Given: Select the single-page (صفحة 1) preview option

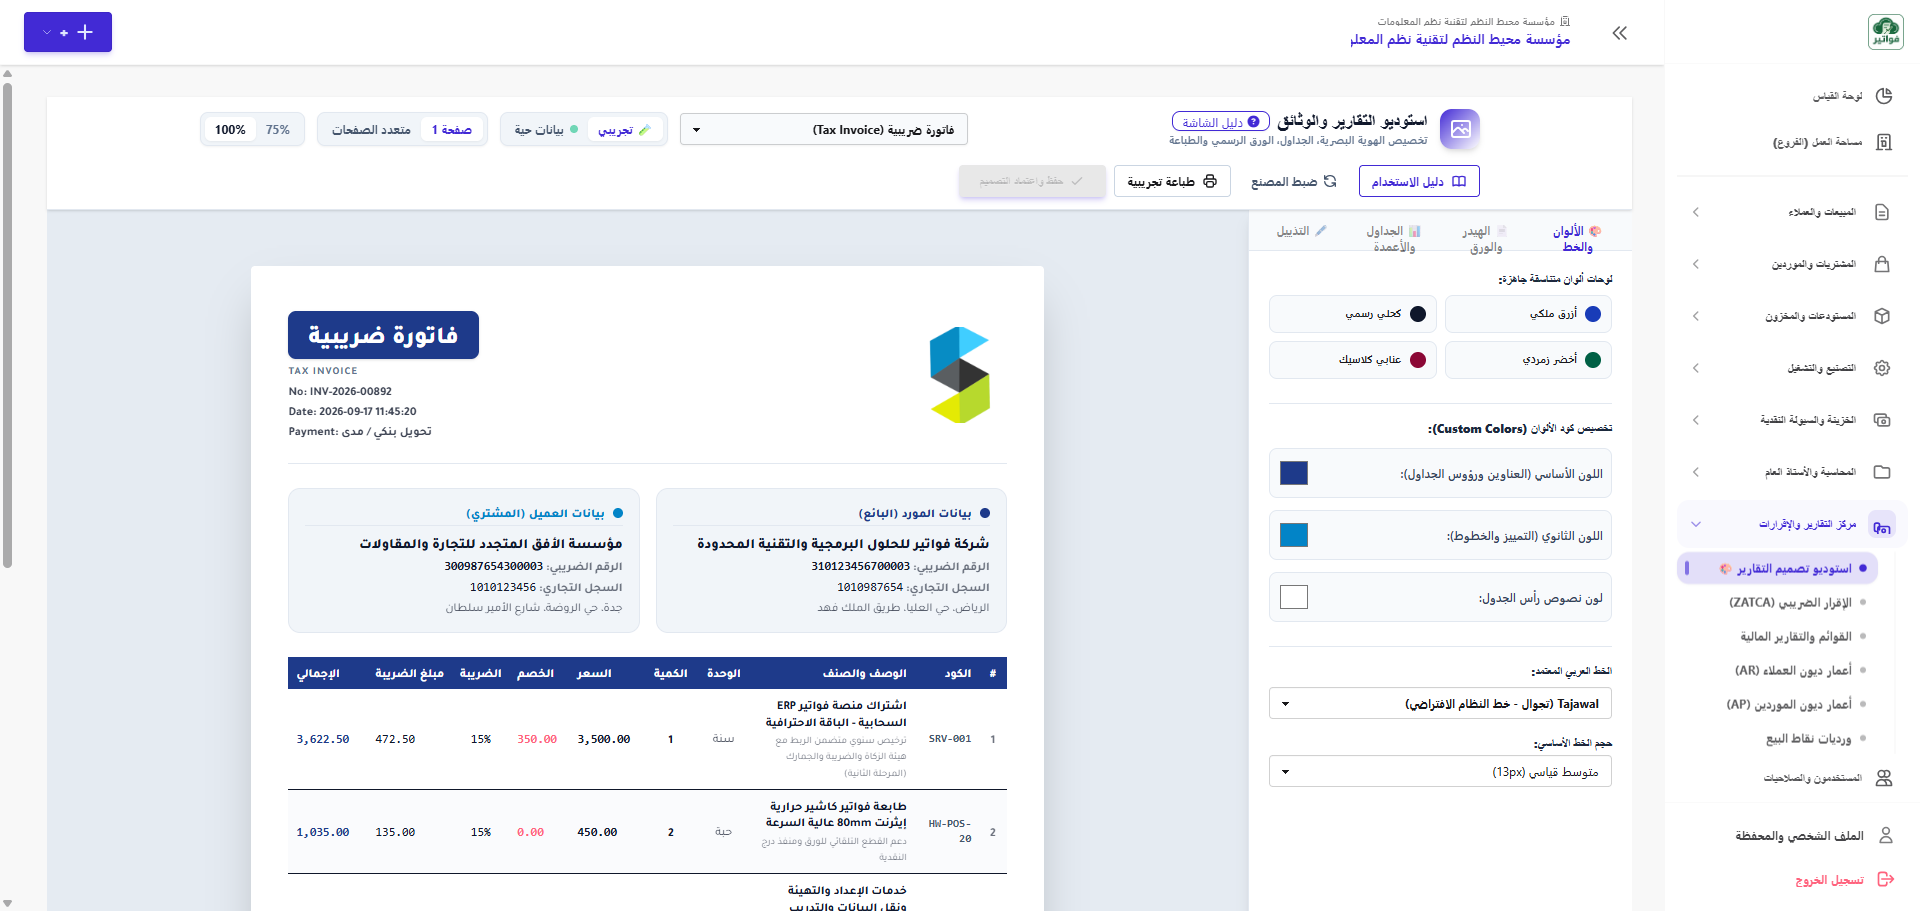Looking at the screenshot, I should [452, 130].
